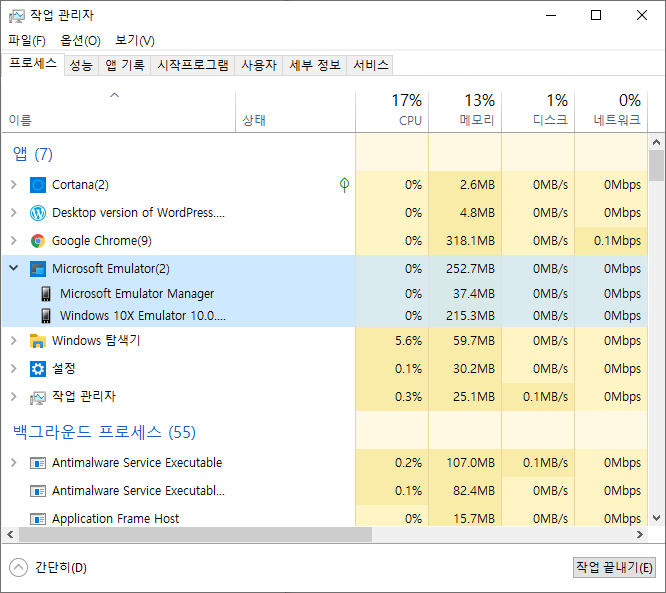Open the 파일(F) menu

coord(27,40)
